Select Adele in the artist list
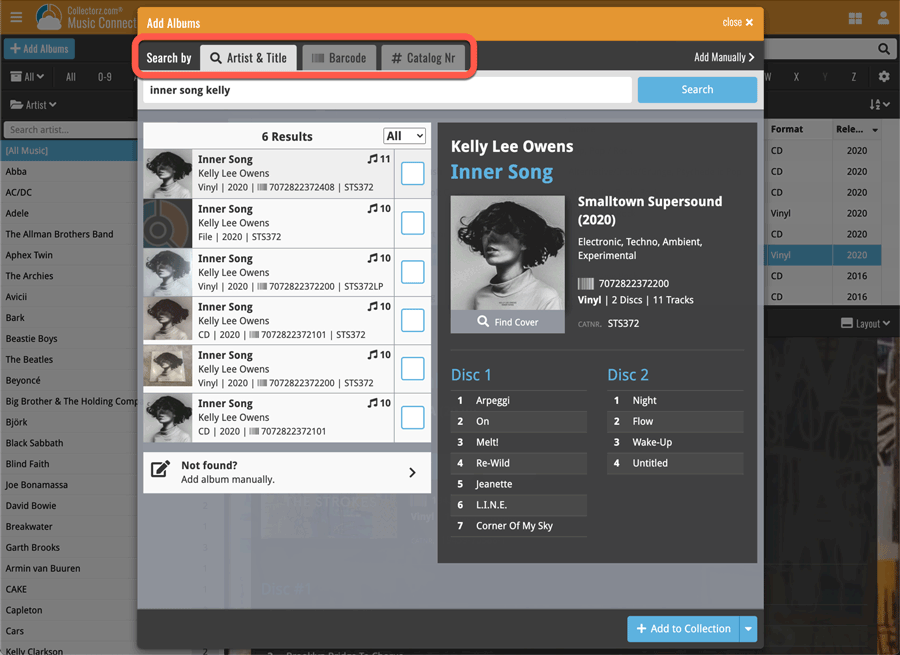The height and width of the screenshot is (655, 900). (17, 213)
